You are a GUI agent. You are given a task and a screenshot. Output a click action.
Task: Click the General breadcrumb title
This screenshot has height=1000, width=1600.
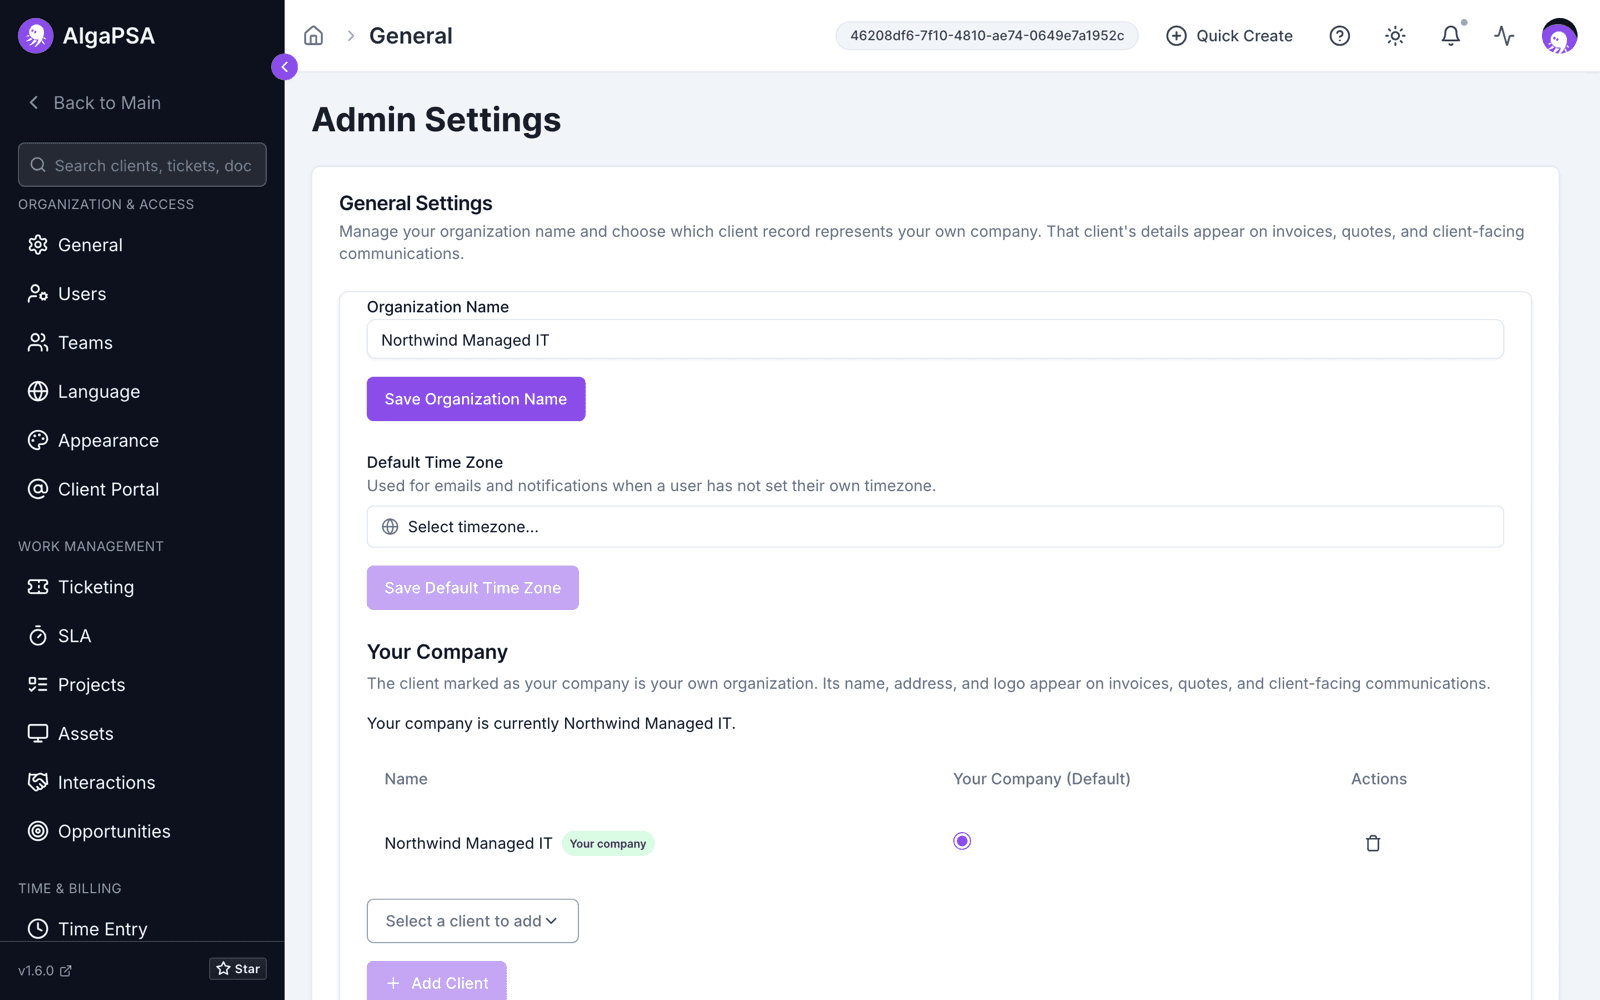pos(411,36)
